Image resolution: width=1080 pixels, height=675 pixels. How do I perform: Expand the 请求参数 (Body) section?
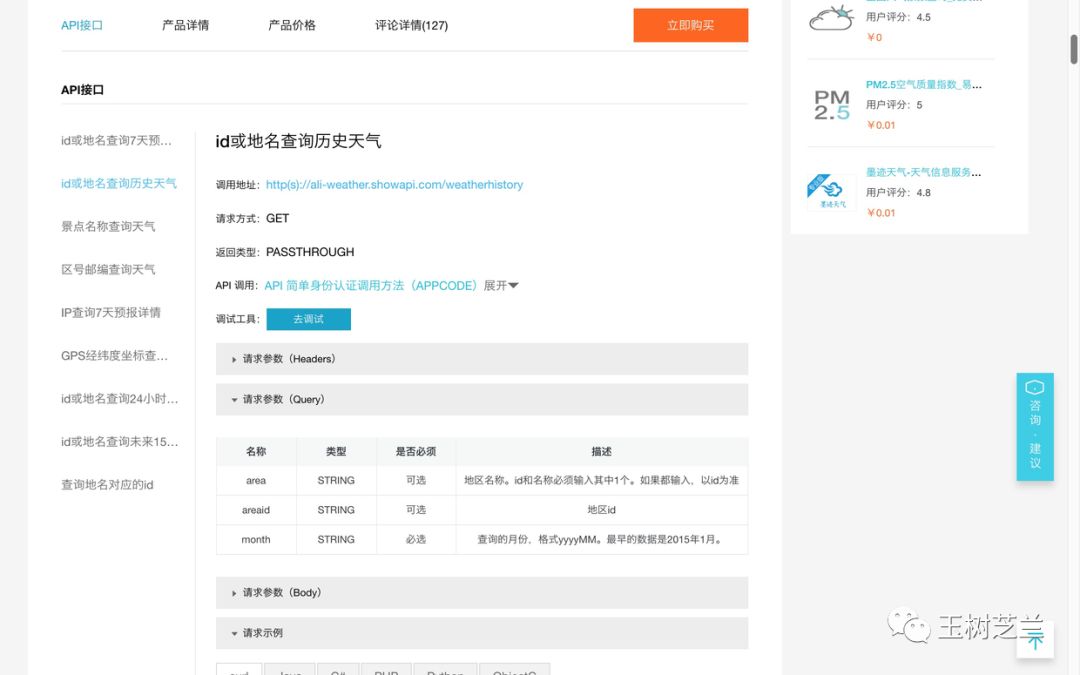point(481,592)
